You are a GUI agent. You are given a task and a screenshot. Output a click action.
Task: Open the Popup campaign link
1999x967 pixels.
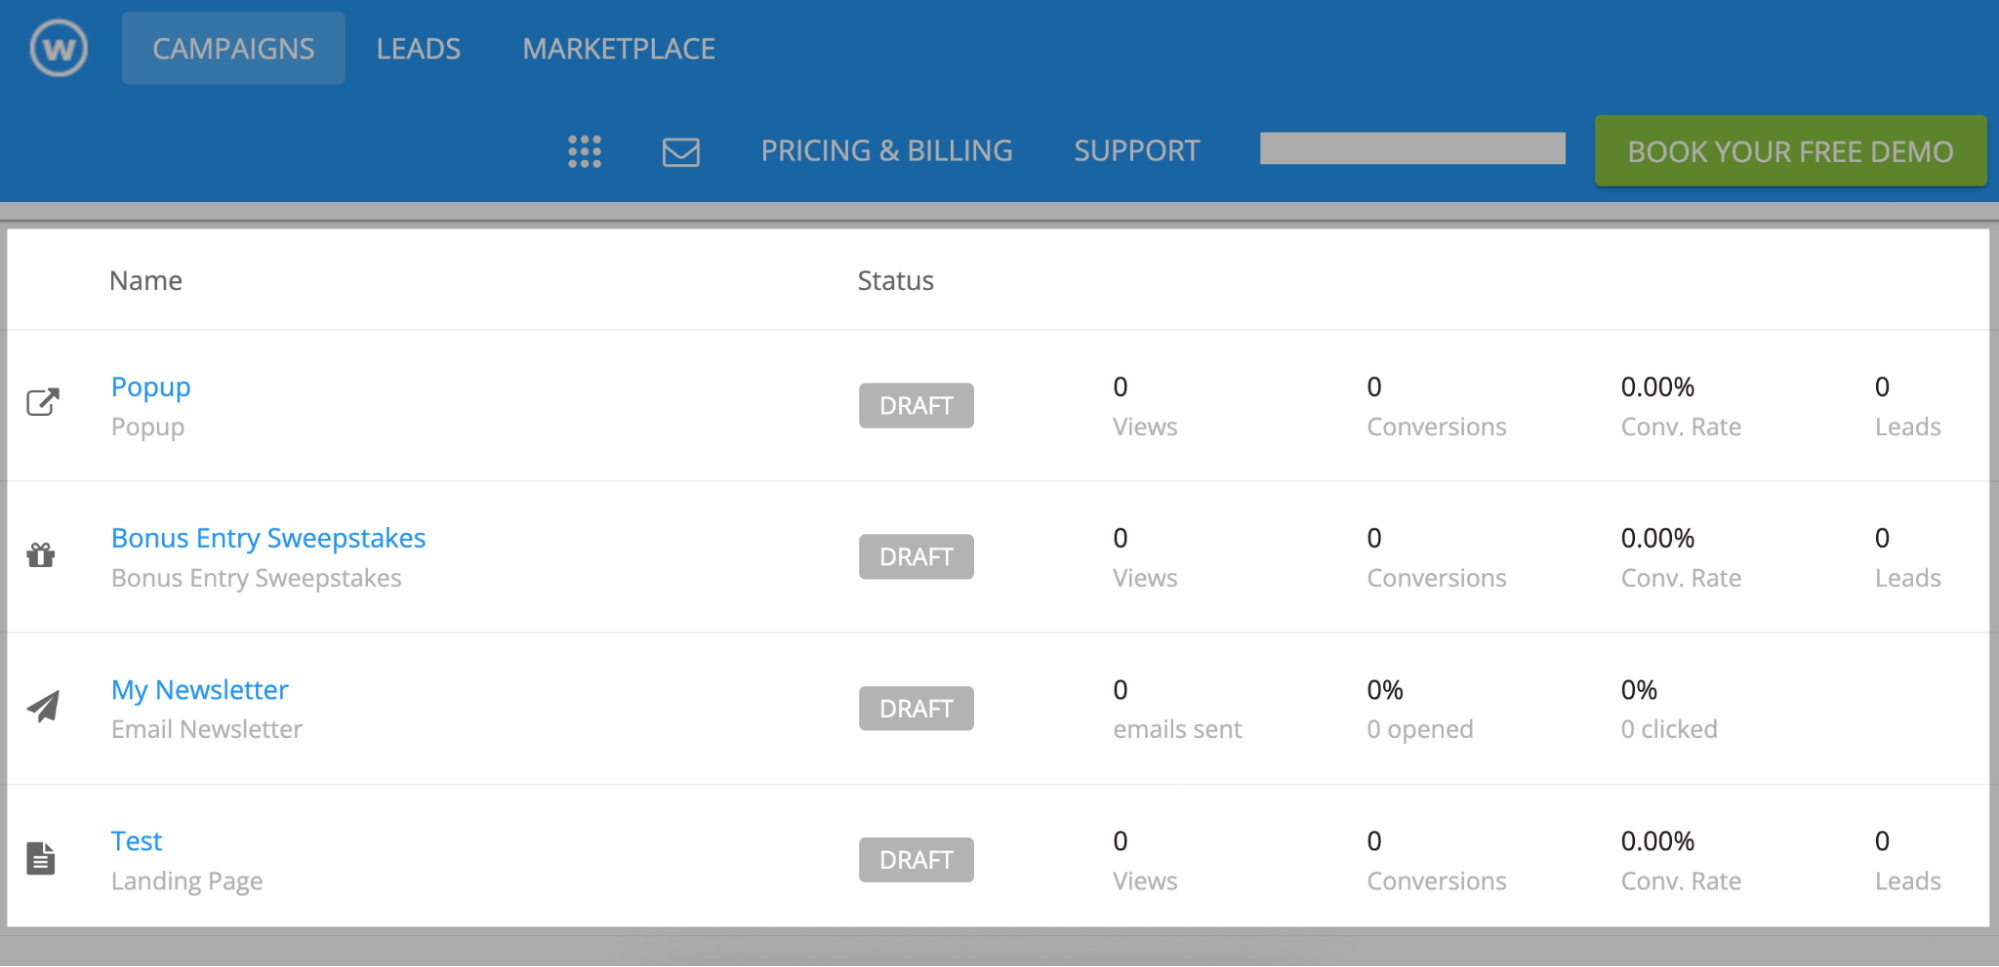[150, 386]
